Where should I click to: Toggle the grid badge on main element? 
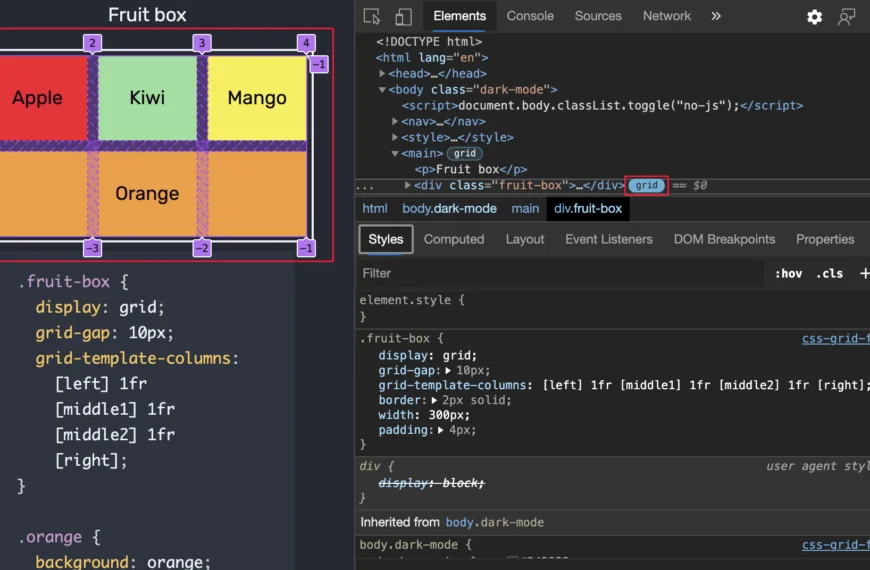[464, 153]
